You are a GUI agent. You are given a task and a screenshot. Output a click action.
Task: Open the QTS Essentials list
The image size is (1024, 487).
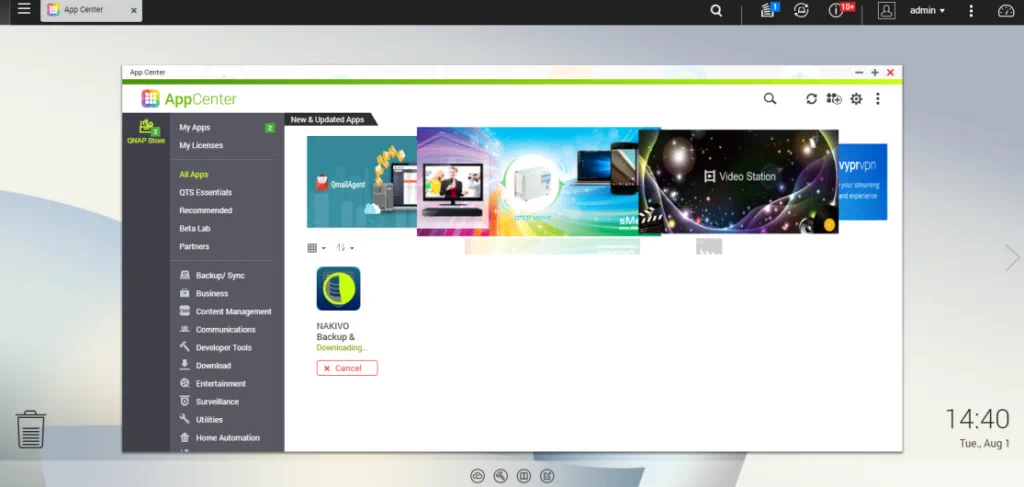click(205, 192)
